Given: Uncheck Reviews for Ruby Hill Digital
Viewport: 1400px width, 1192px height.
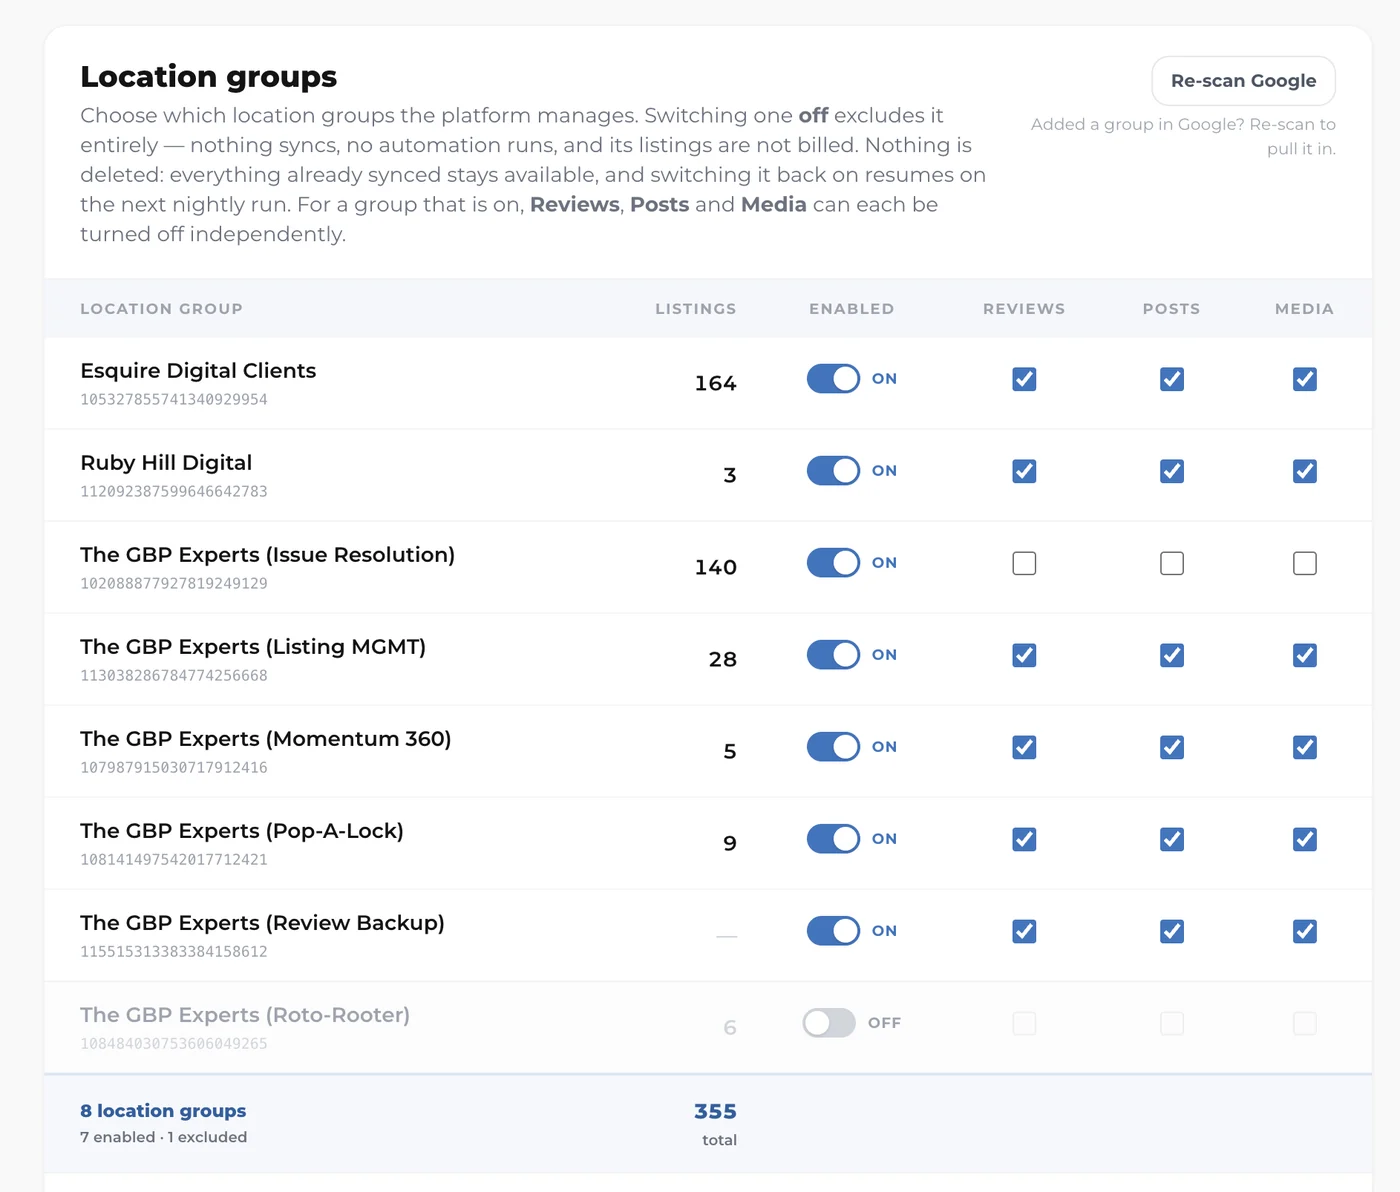Looking at the screenshot, I should tap(1024, 471).
